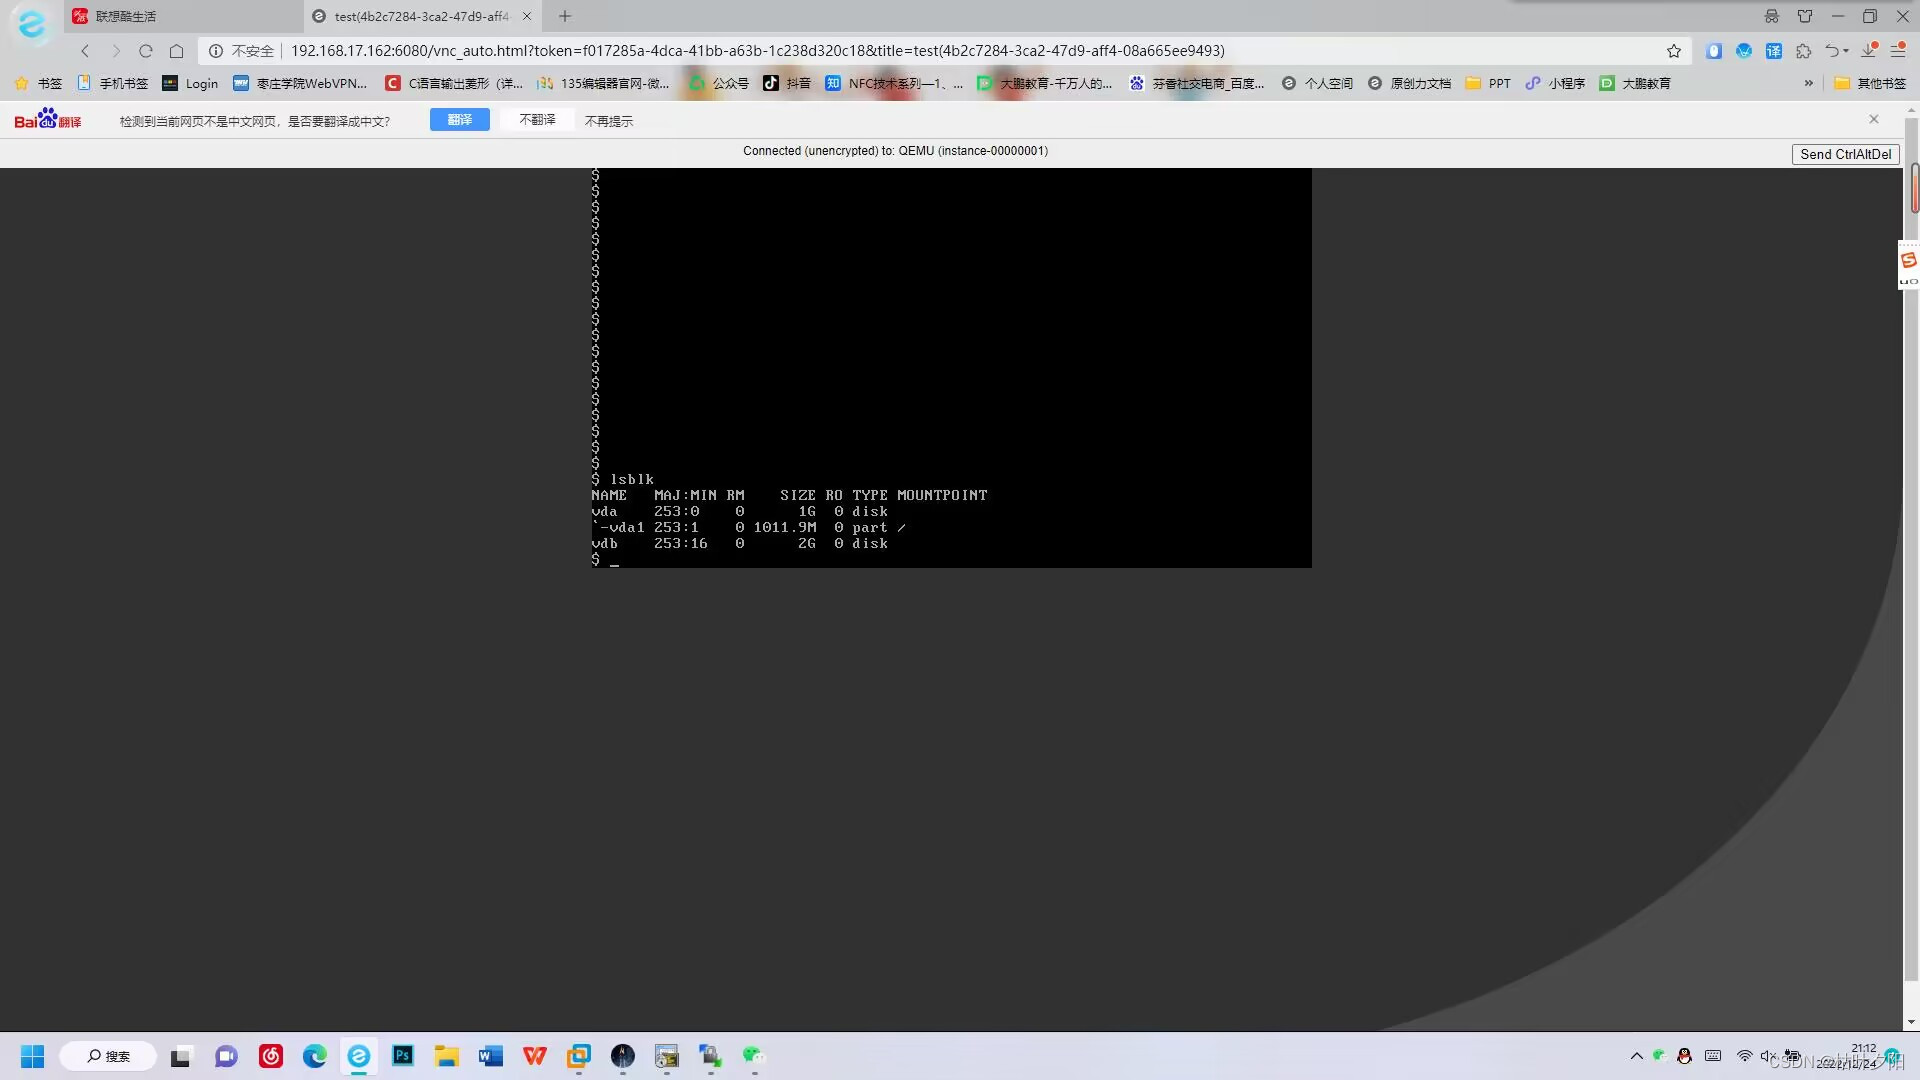This screenshot has width=1920, height=1080.
Task: Expand hidden icons with the tray chevron
Action: coord(1637,1056)
